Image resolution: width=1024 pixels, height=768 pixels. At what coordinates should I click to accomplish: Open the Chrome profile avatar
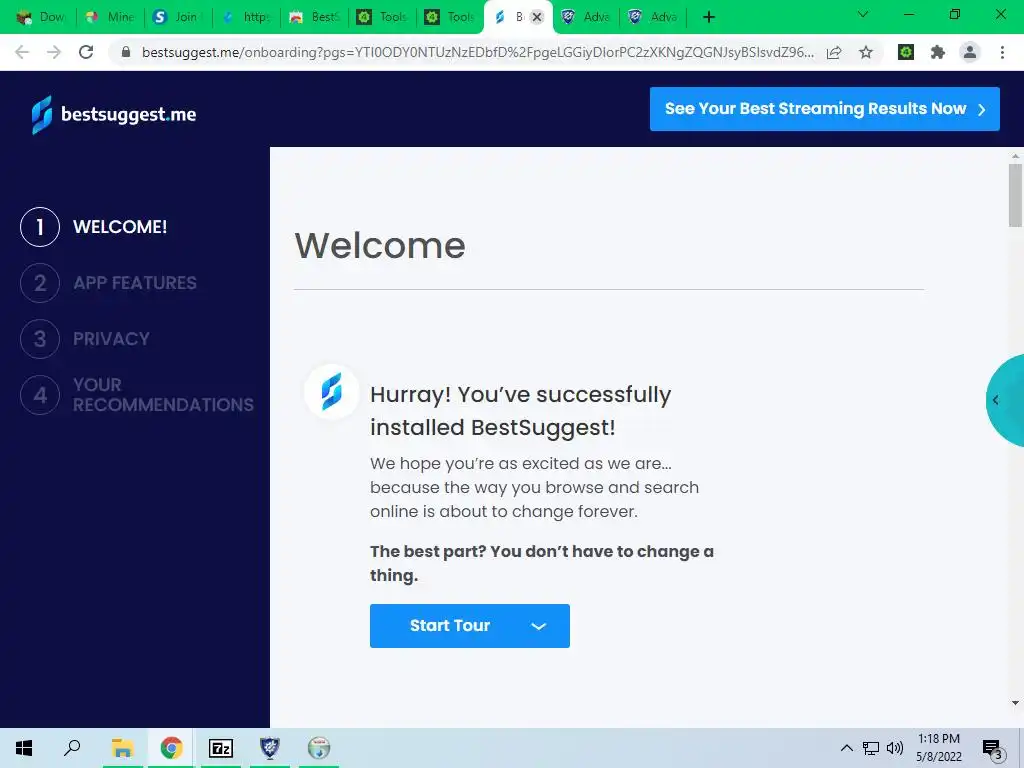click(970, 52)
